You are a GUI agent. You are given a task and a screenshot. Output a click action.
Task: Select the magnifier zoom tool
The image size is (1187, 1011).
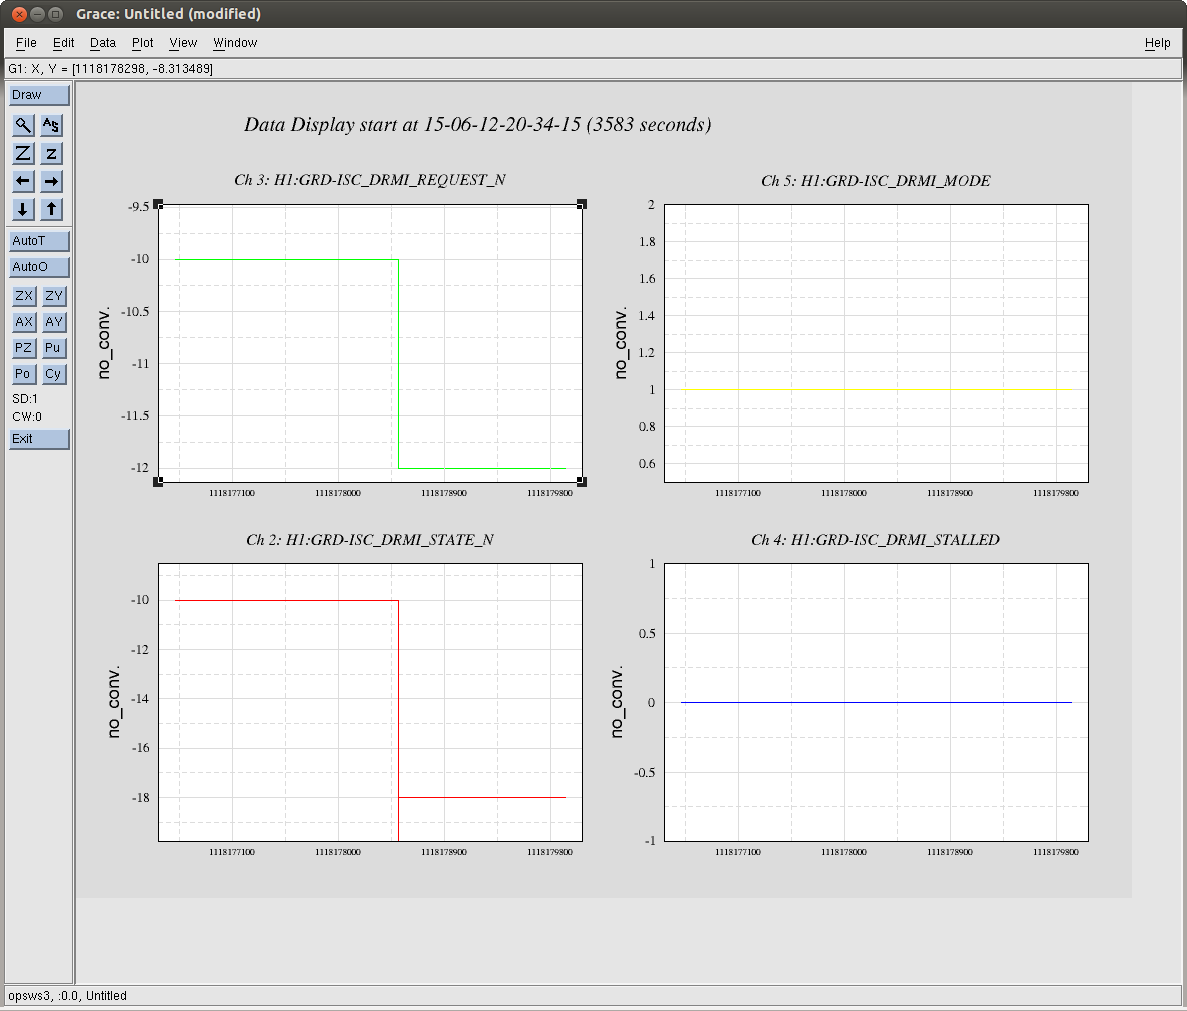click(x=23, y=125)
